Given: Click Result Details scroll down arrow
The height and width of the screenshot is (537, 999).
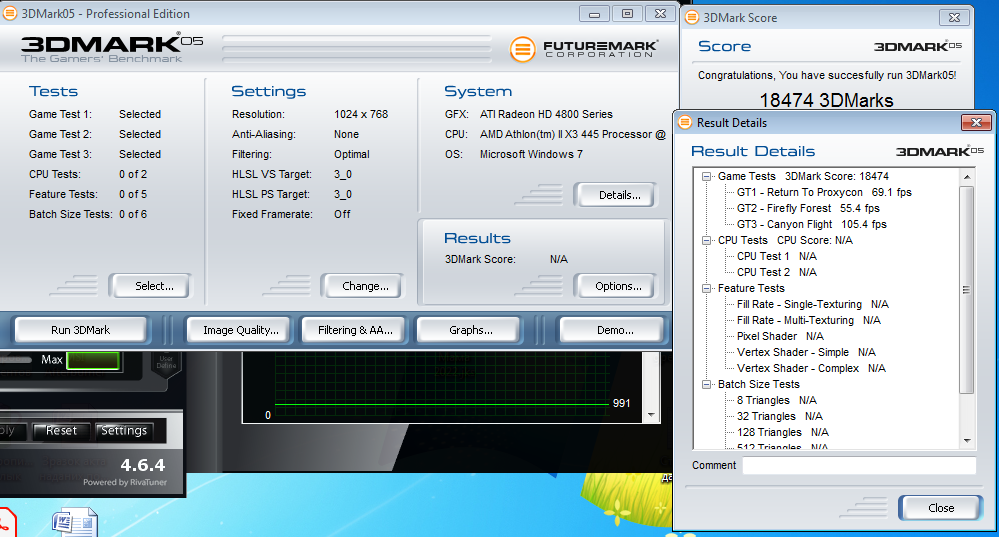Looking at the screenshot, I should (x=967, y=441).
